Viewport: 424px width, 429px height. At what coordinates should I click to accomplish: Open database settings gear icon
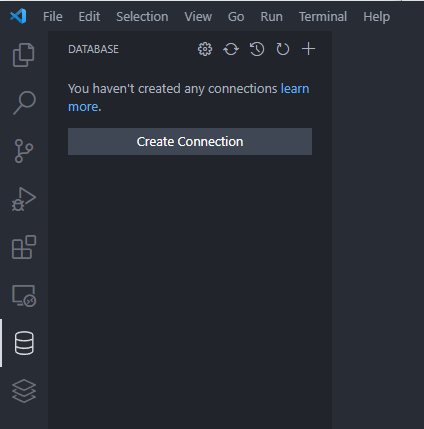point(205,49)
